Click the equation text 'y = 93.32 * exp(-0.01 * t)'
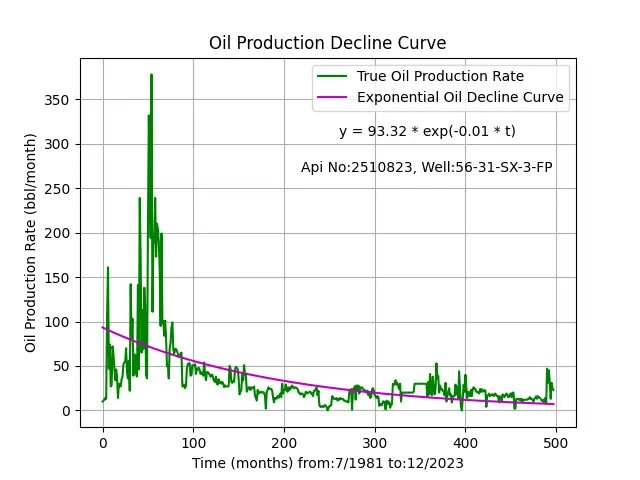Image resolution: width=640 pixels, height=480 pixels. pyautogui.click(x=427, y=131)
